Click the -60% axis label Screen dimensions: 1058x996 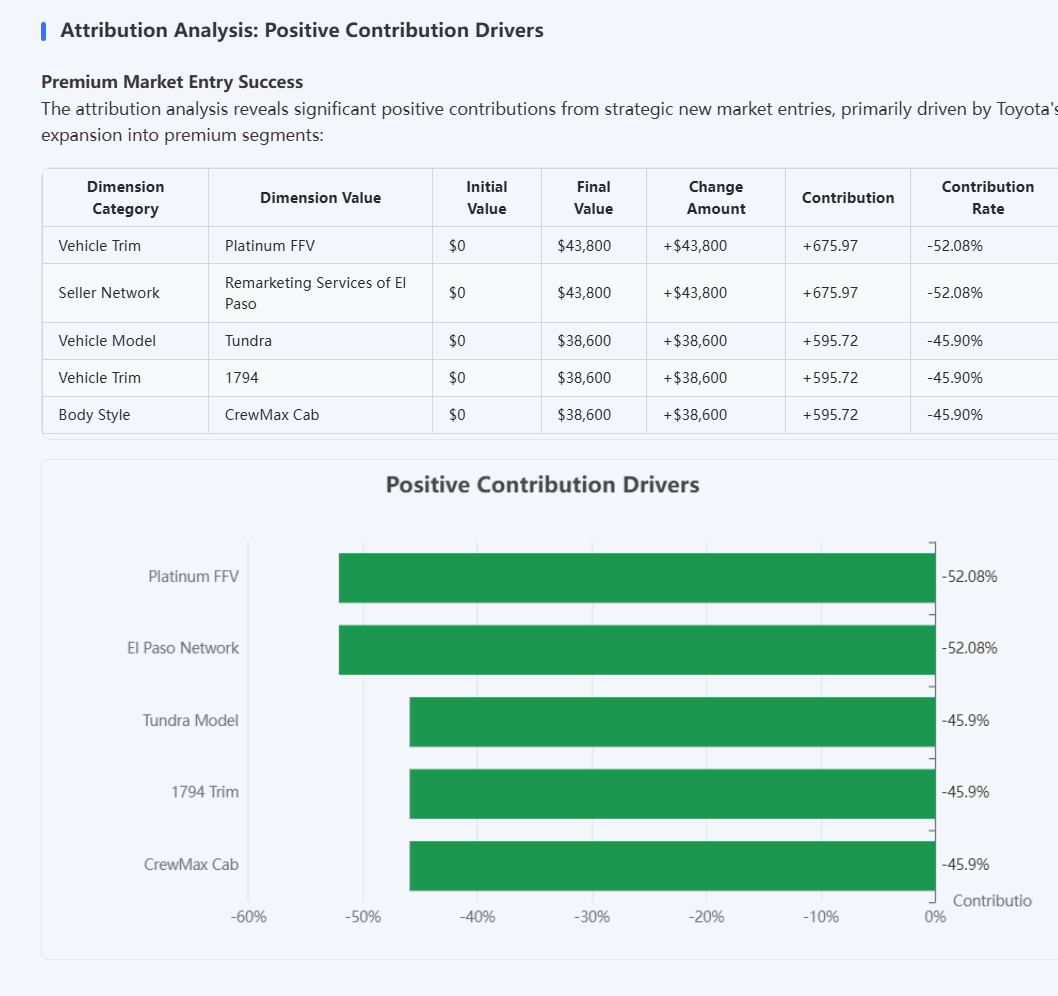249,915
